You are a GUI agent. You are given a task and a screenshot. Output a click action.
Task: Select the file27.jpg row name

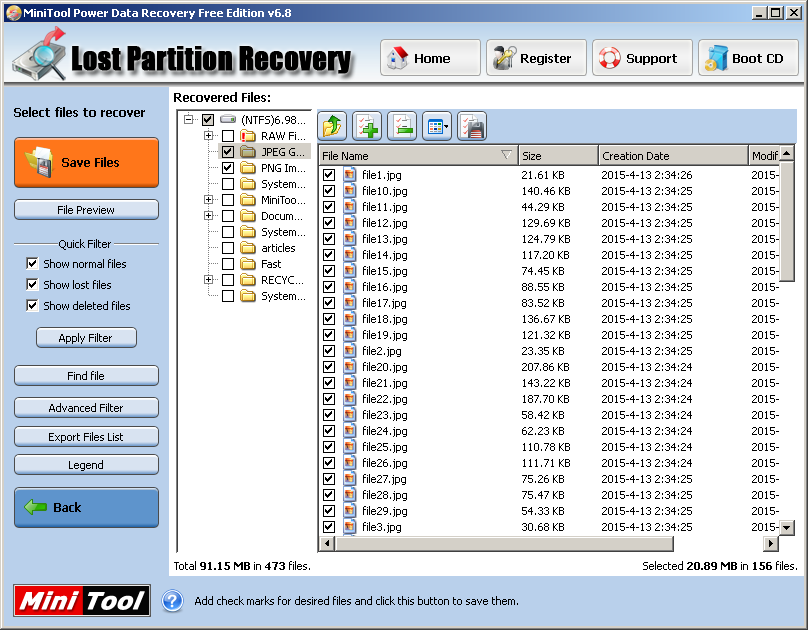tap(384, 479)
